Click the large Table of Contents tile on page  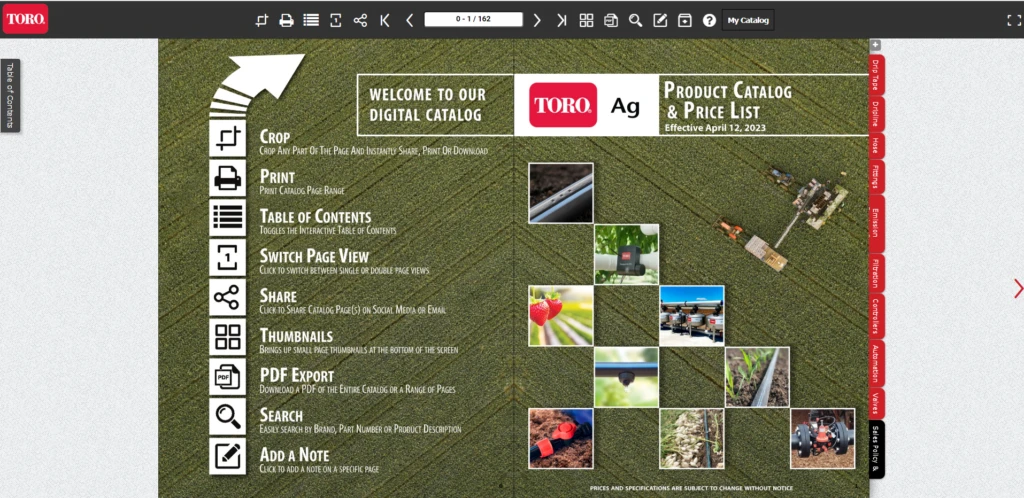click(227, 217)
